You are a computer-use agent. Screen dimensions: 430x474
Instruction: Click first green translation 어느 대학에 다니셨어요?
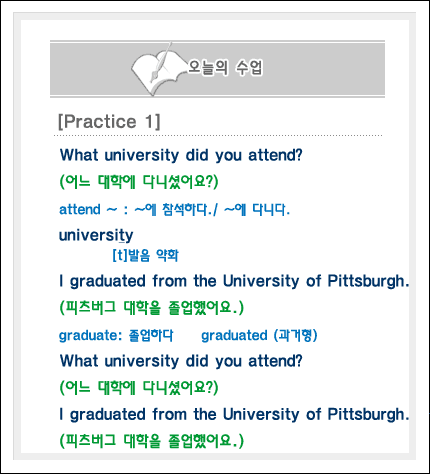(x=139, y=182)
